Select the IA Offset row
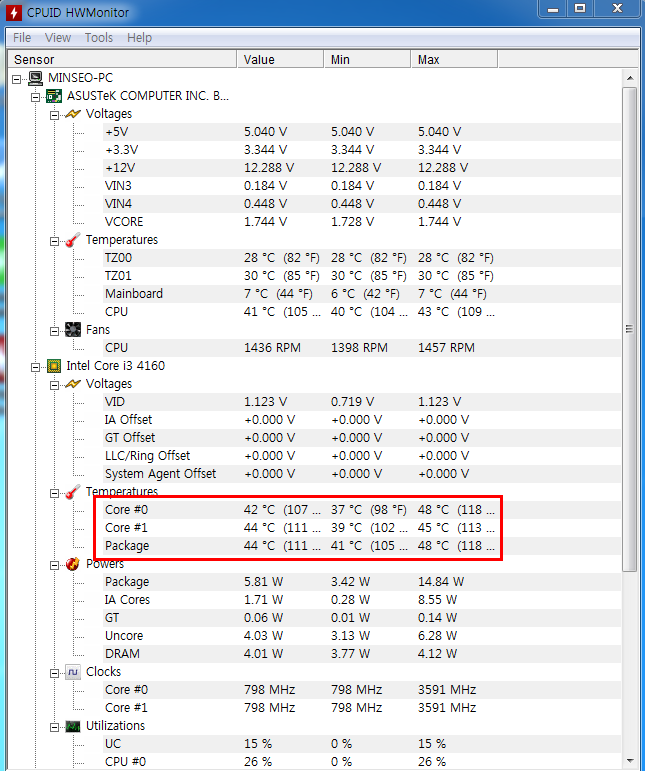Image resolution: width=645 pixels, height=771 pixels. pyautogui.click(x=362, y=419)
